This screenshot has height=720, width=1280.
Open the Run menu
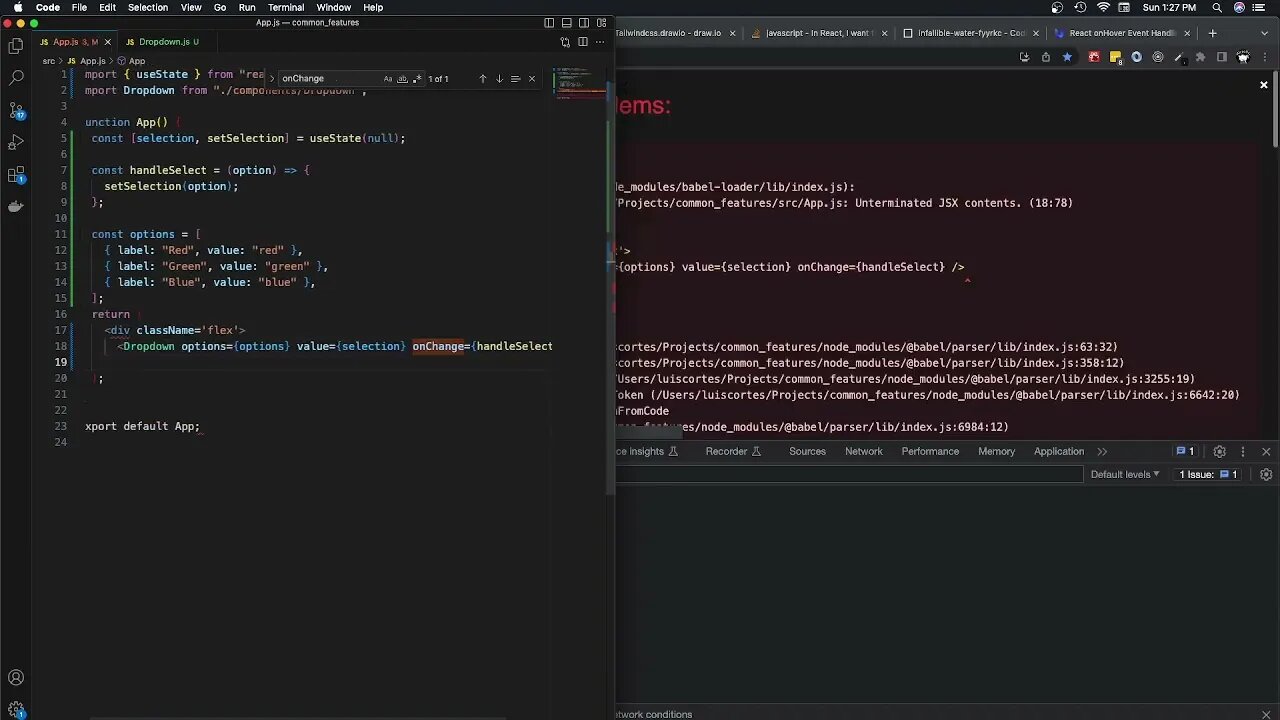point(247,7)
